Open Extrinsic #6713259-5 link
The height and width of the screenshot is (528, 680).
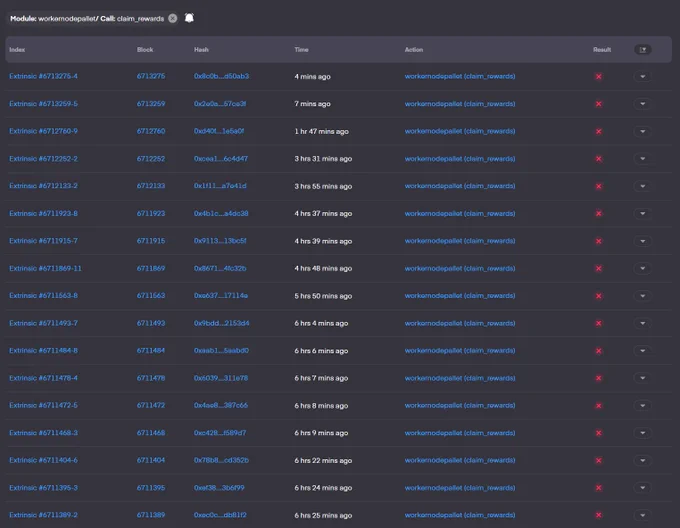pos(43,104)
